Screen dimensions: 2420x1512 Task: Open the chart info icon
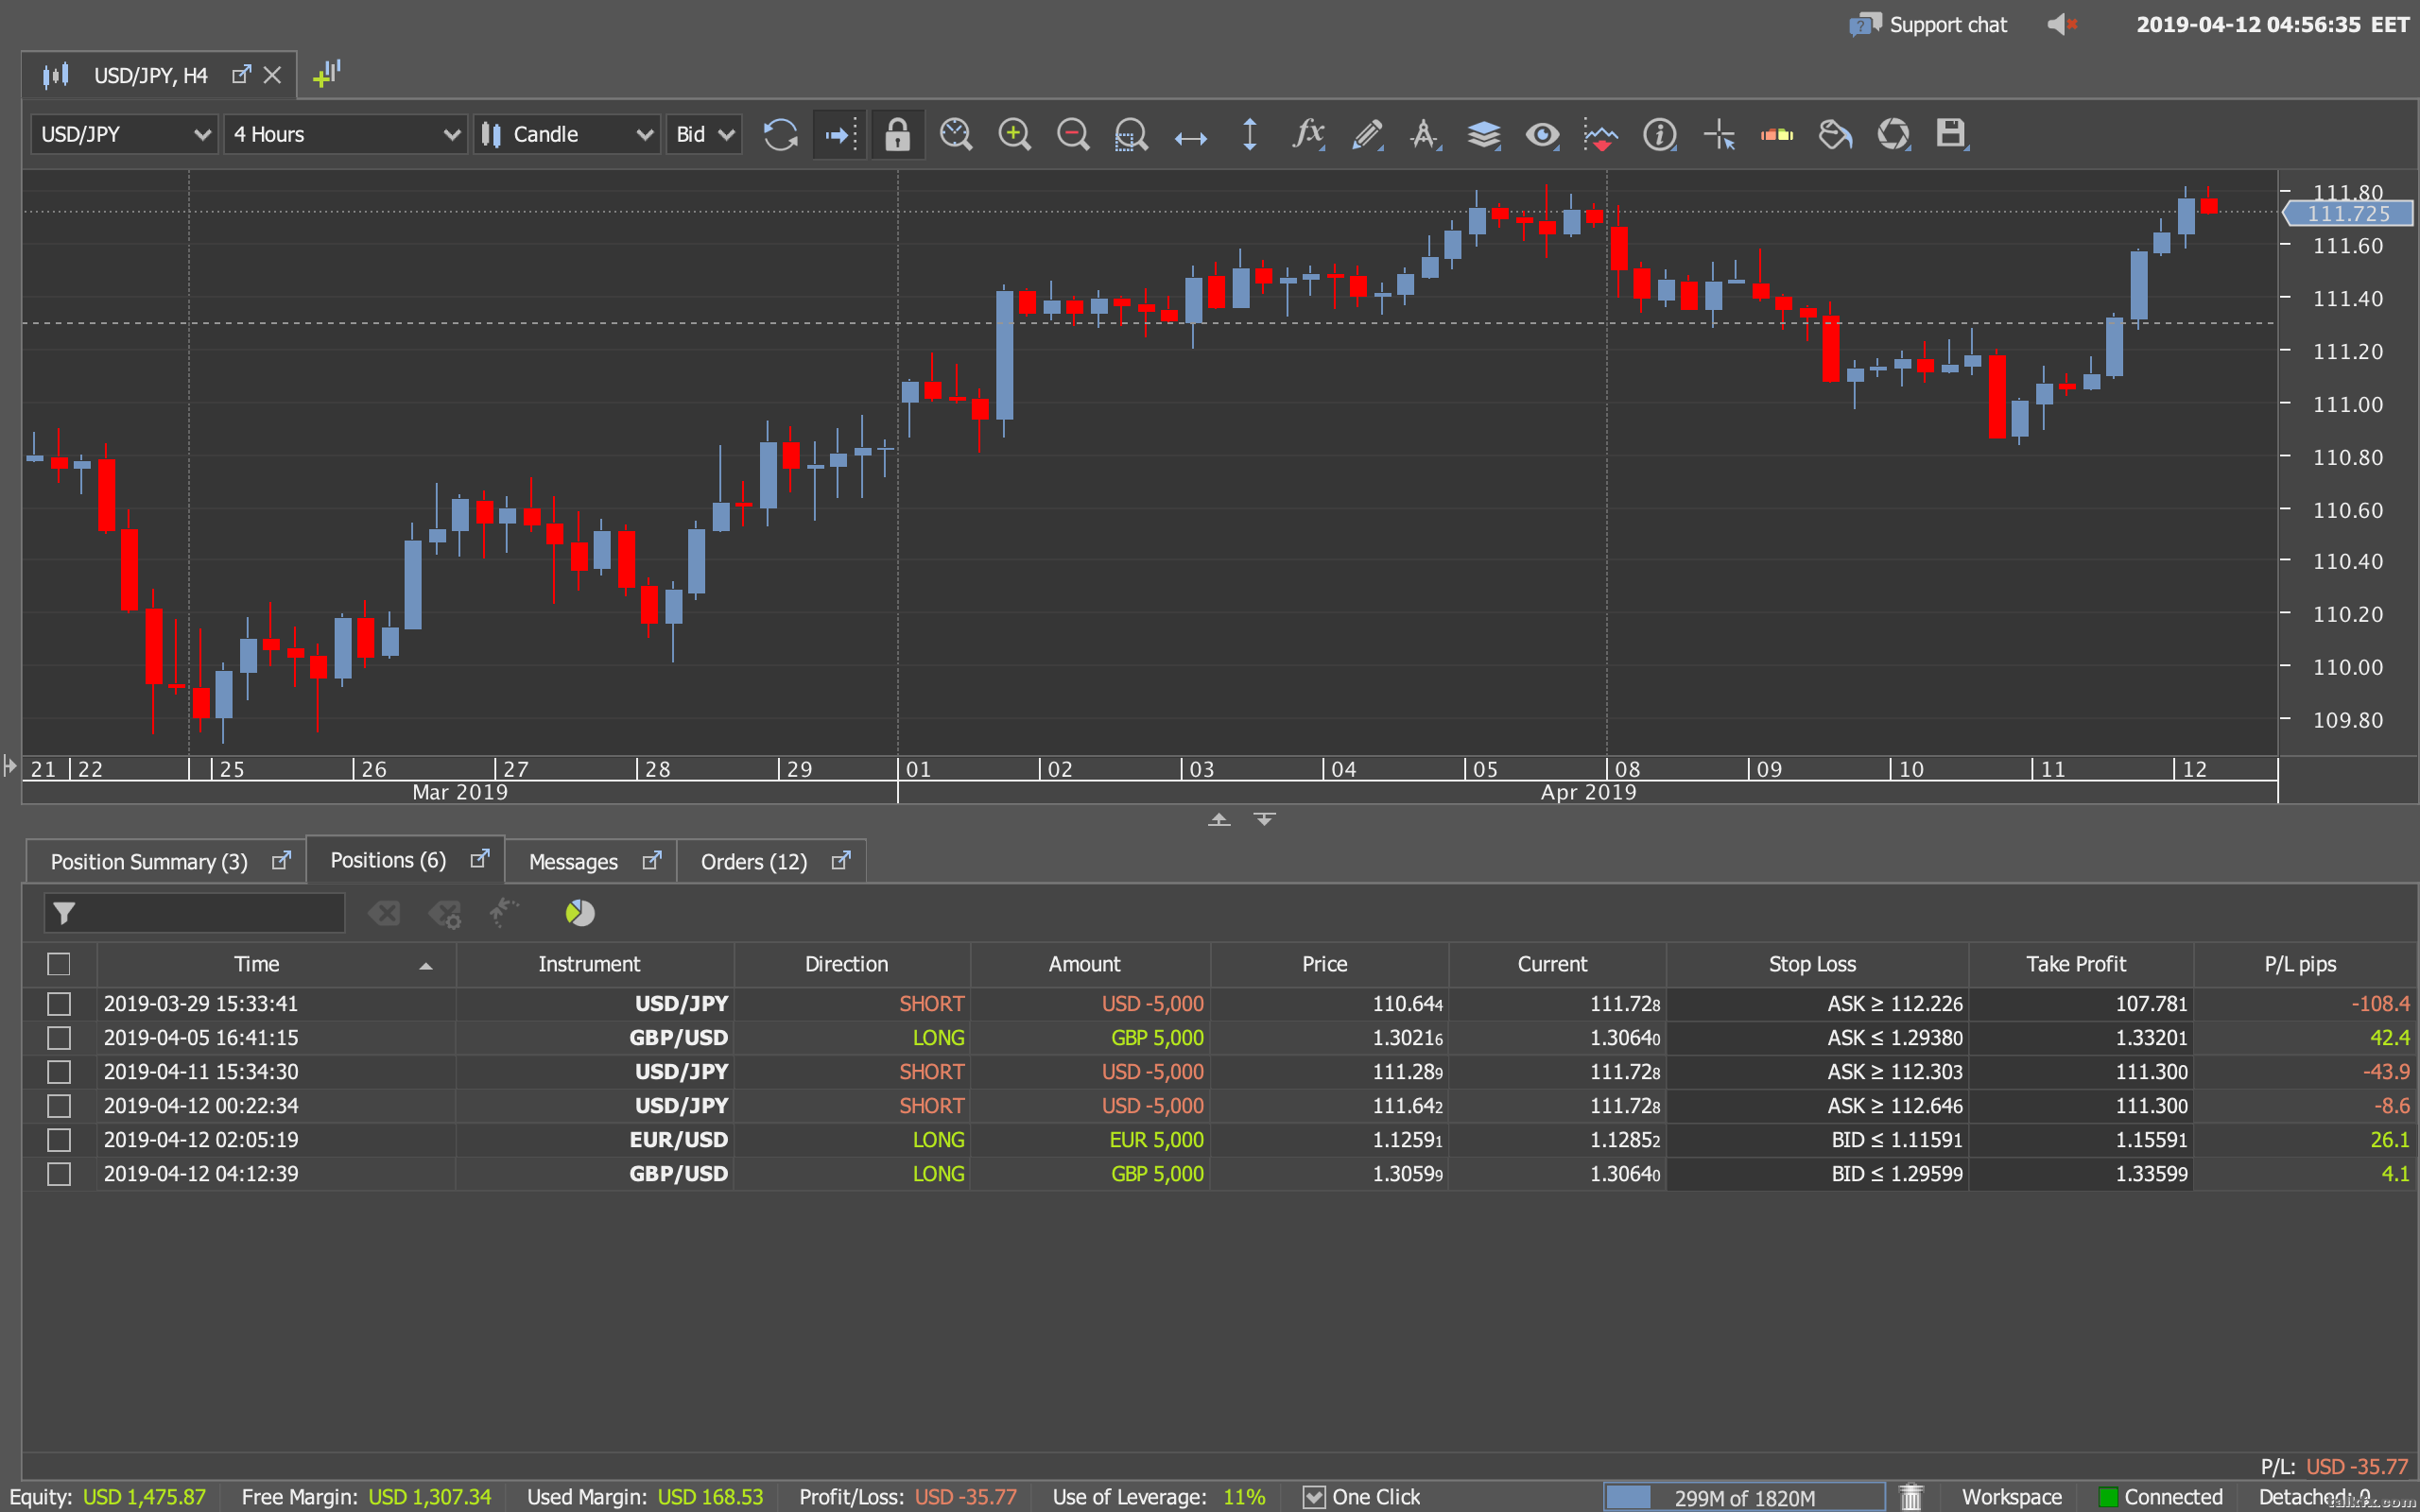click(1660, 134)
